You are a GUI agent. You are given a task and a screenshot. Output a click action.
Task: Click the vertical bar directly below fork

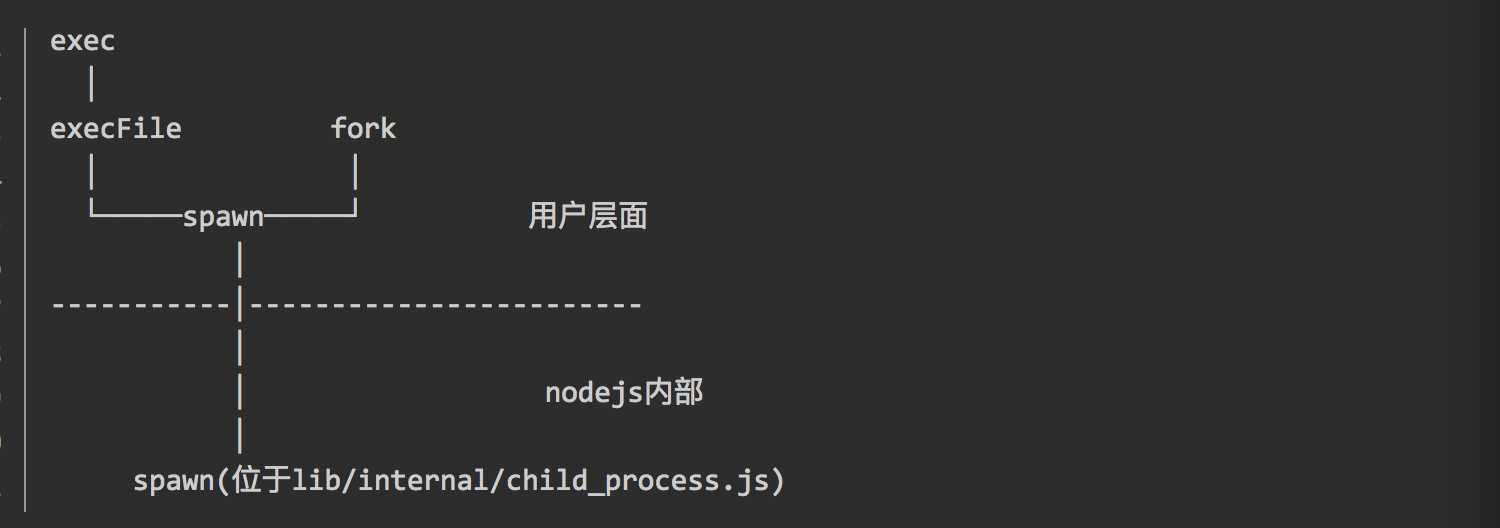point(356,173)
